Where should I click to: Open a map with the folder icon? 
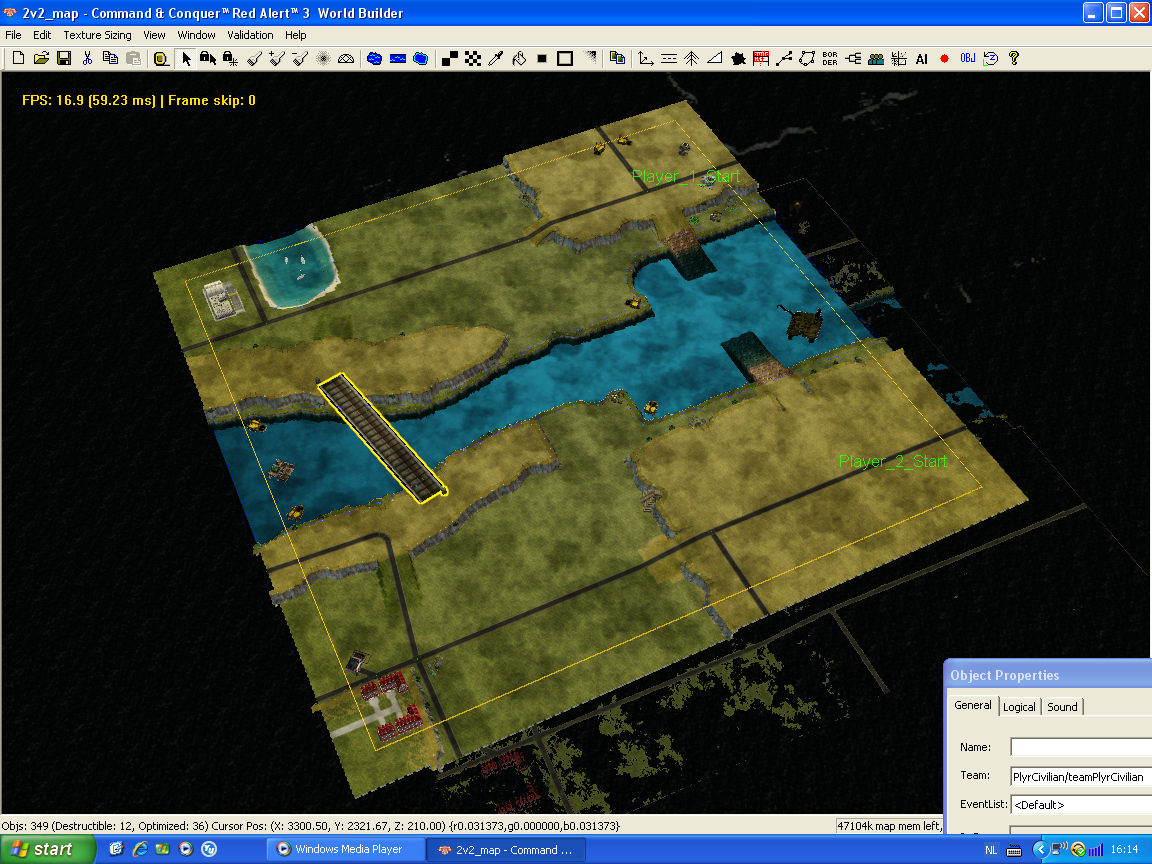point(41,59)
